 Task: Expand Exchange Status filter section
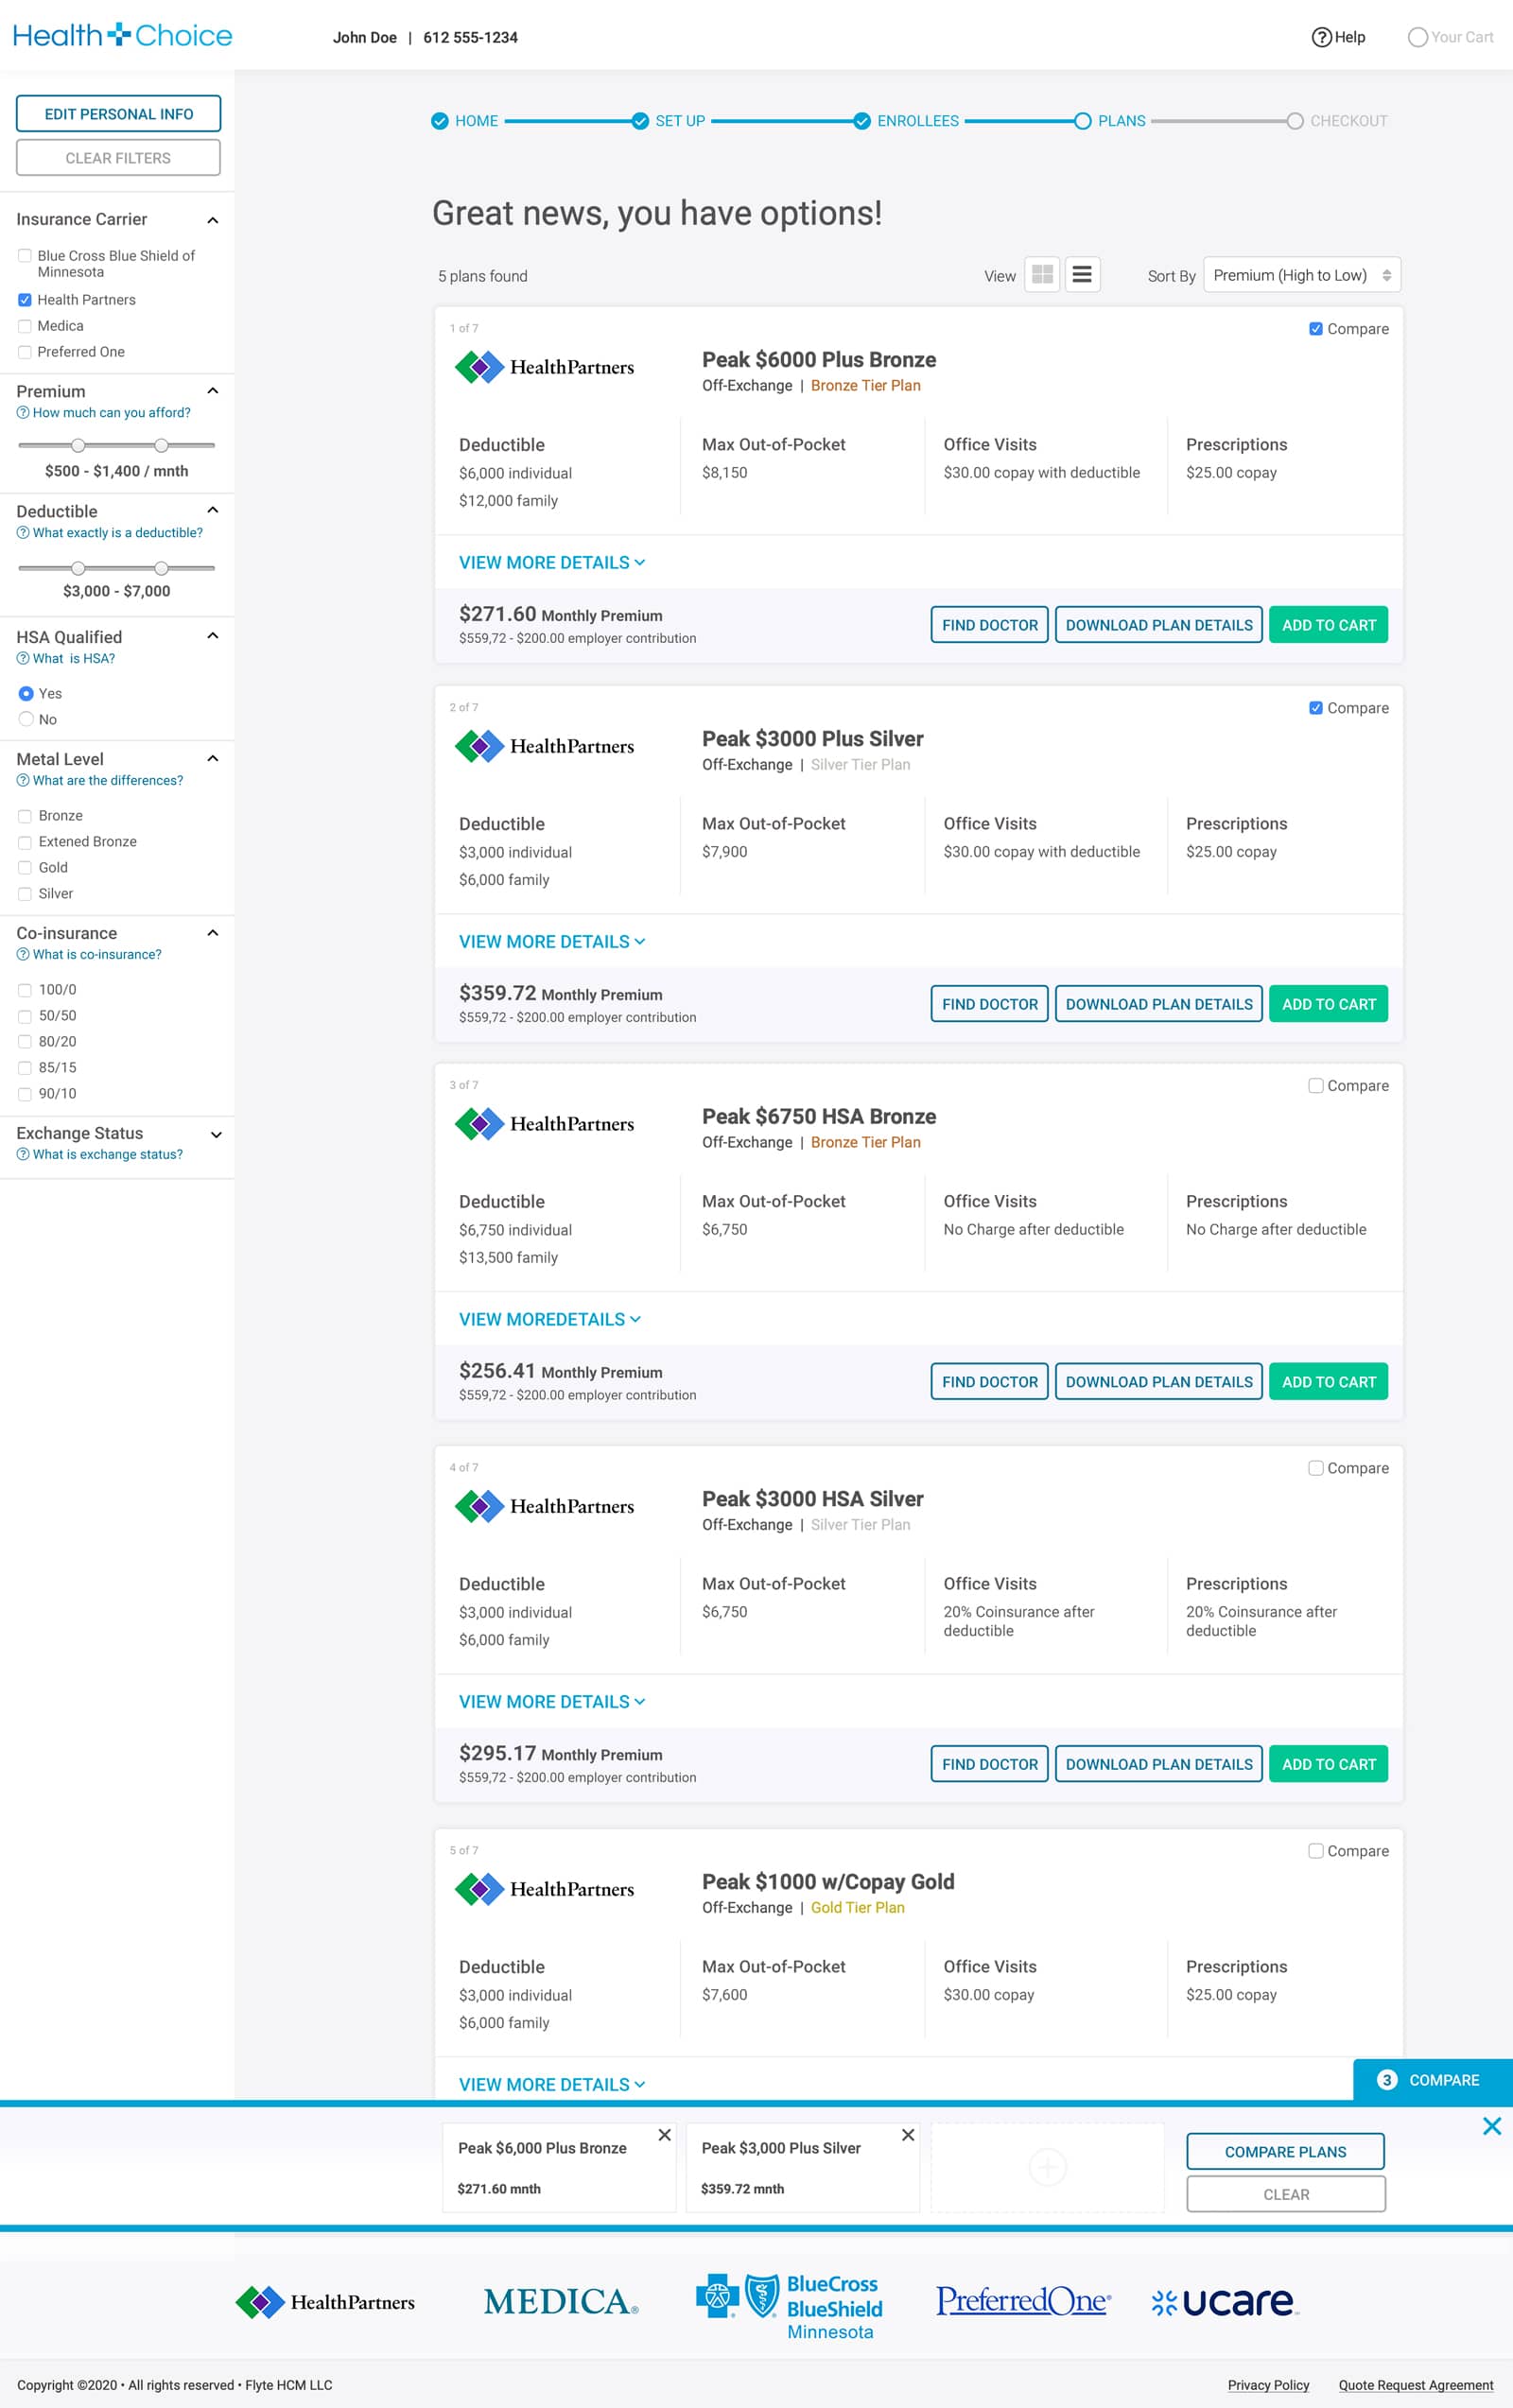coord(216,1135)
